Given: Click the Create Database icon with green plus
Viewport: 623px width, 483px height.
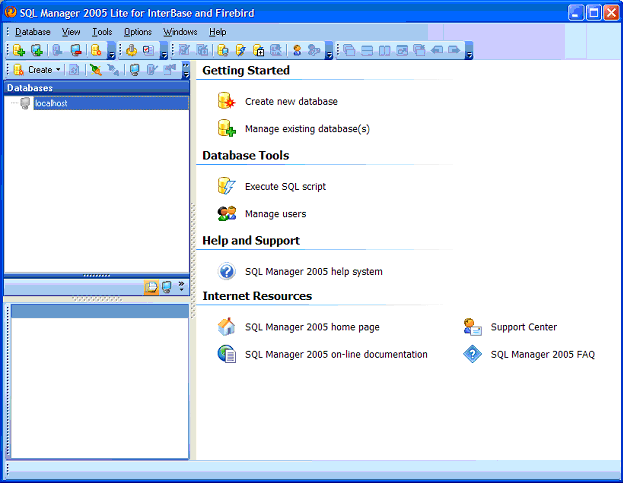Looking at the screenshot, I should tap(19, 50).
